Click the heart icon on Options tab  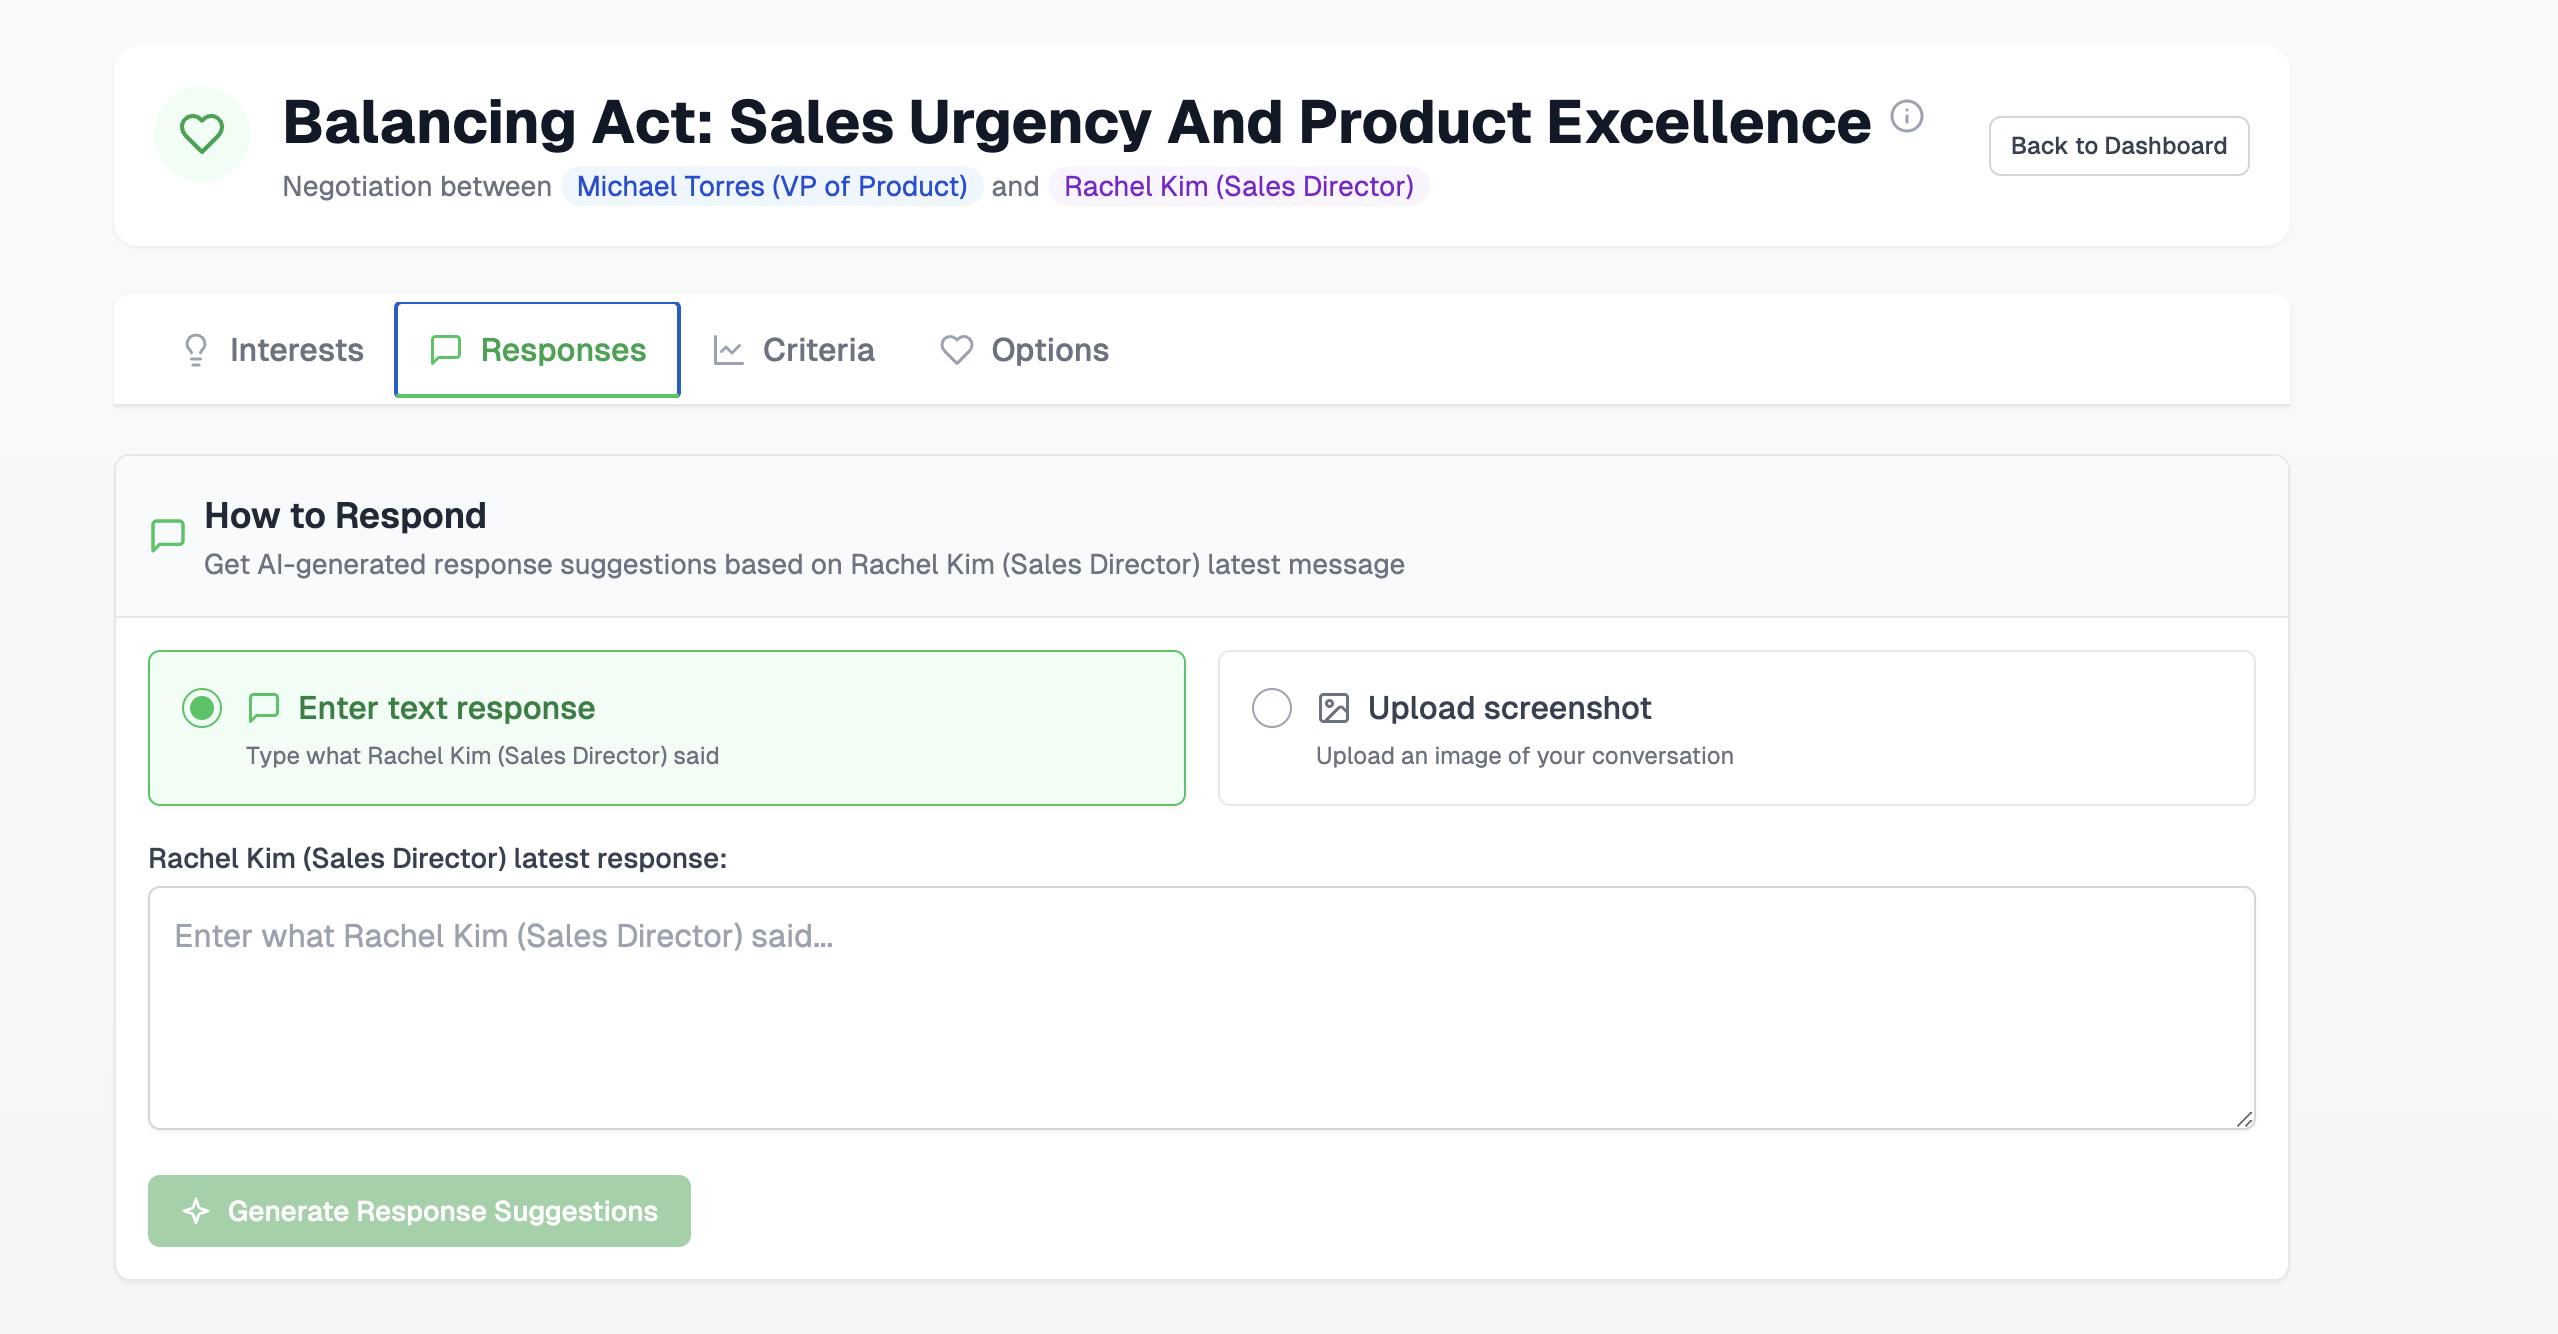click(956, 350)
